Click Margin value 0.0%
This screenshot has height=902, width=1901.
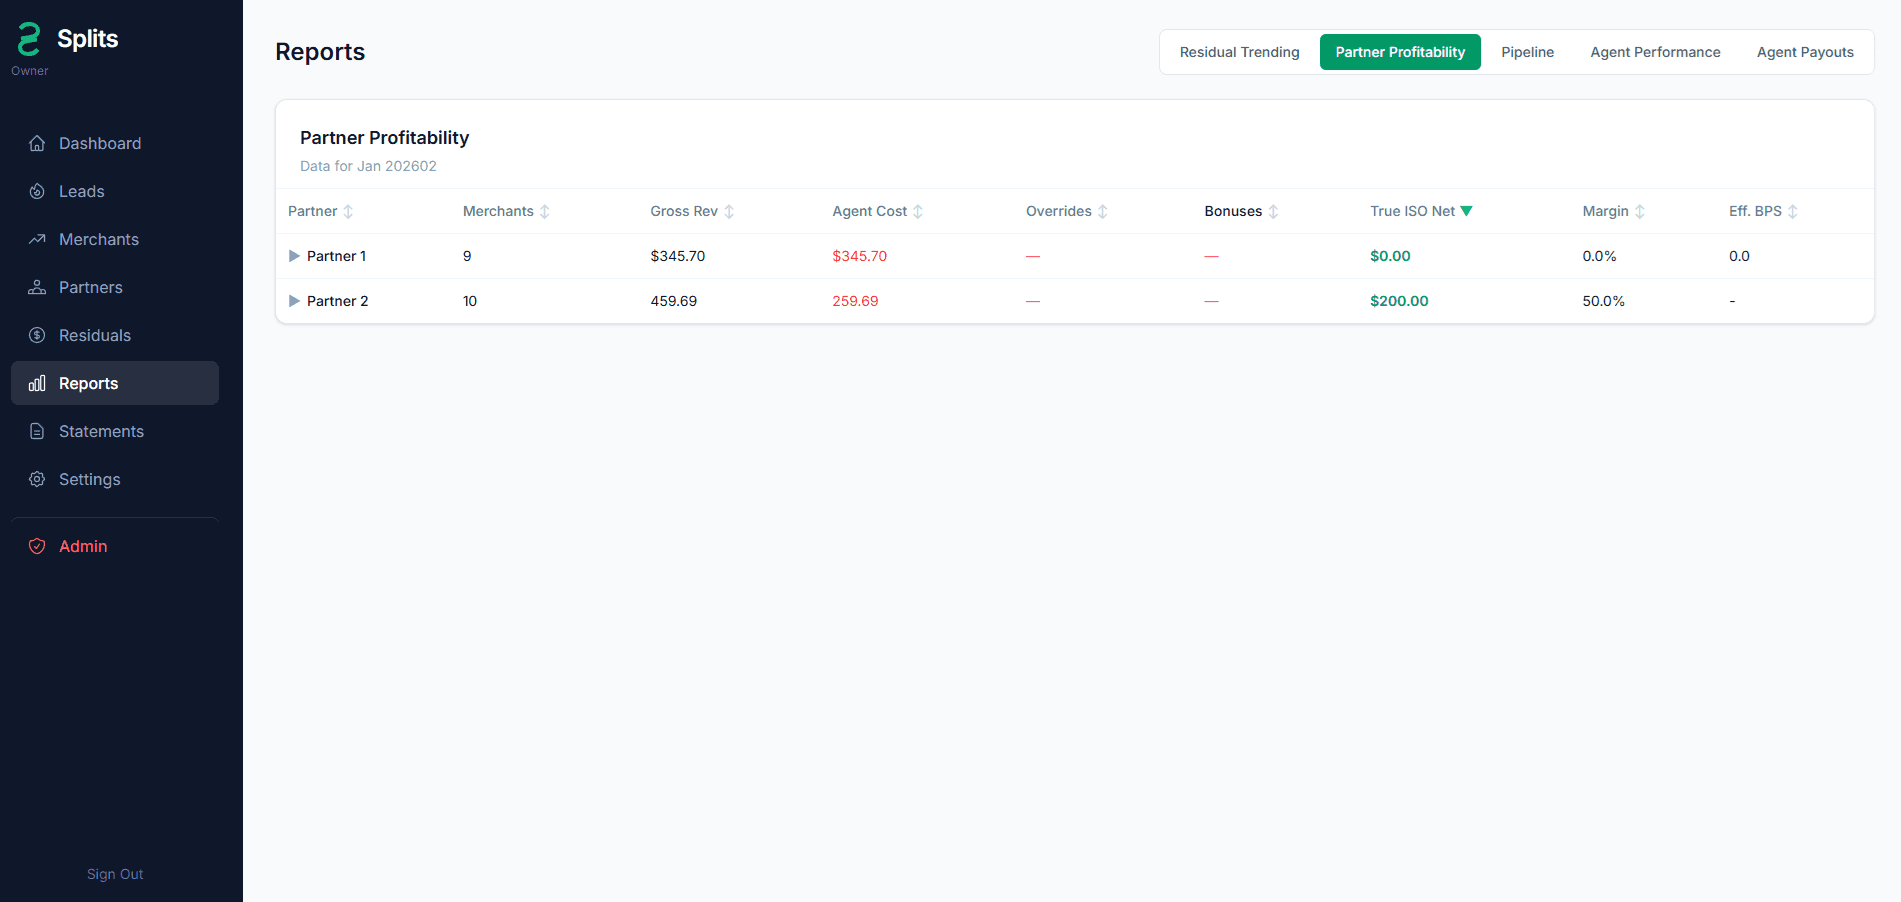(1599, 256)
